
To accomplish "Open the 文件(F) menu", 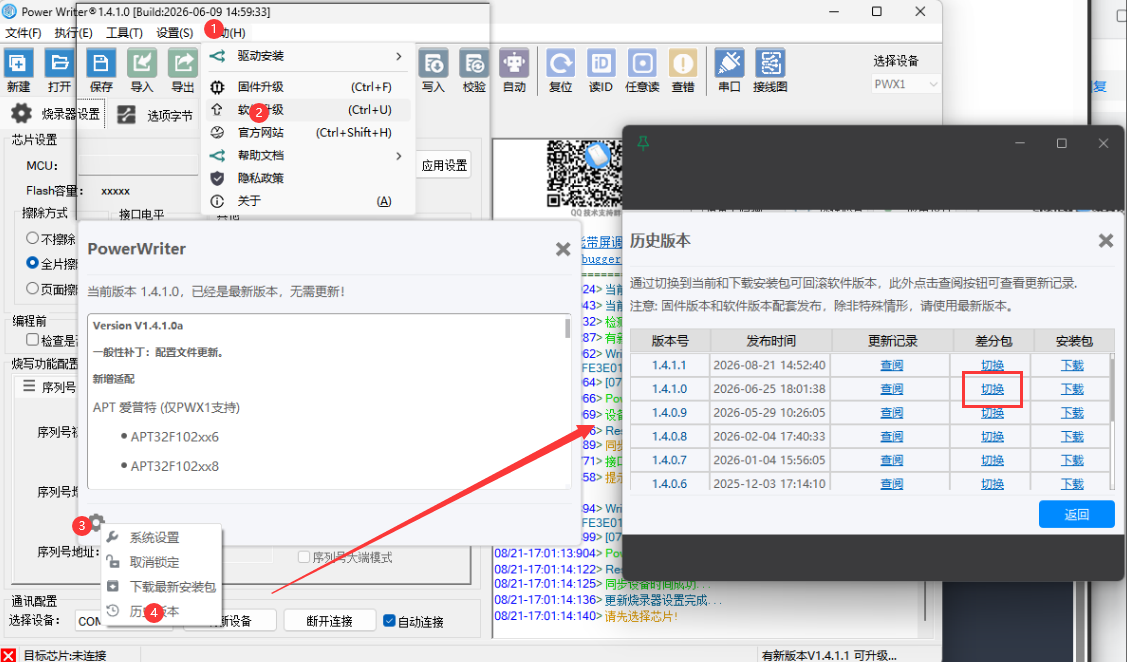I will (x=23, y=33).
